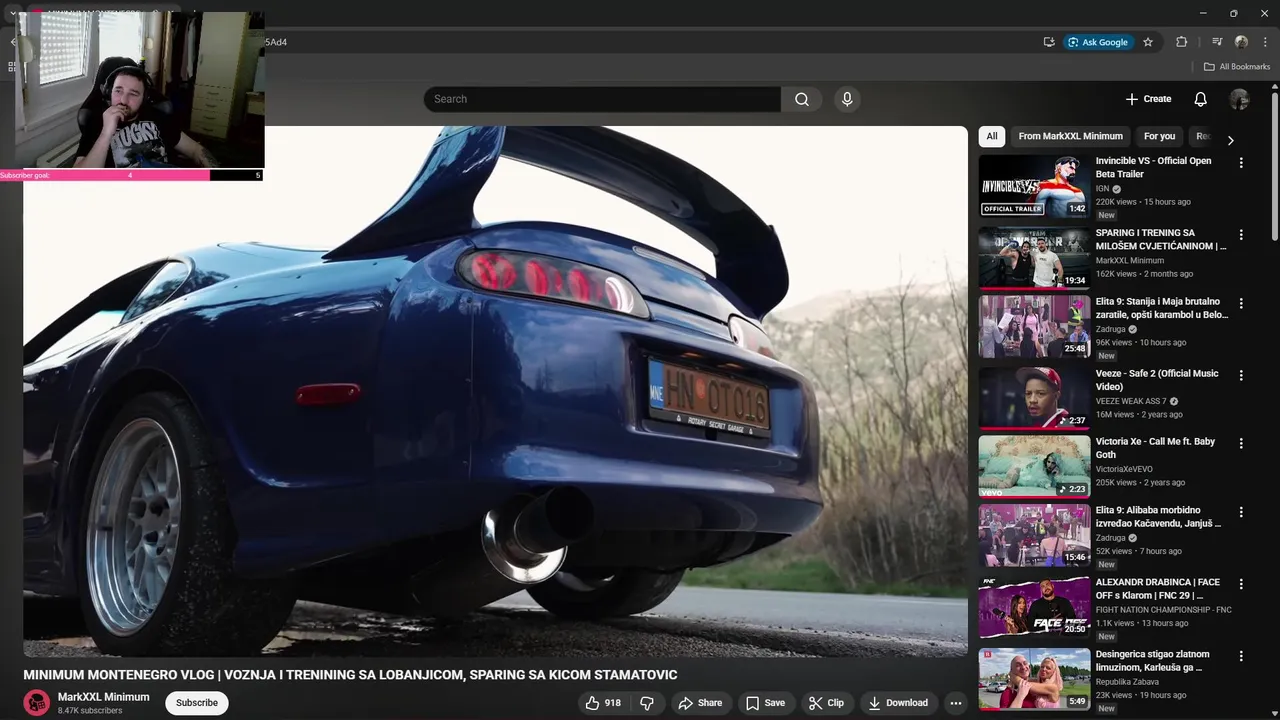The image size is (1280, 720).
Task: Open Victoria Xe - Call Me thumbnail
Action: tap(1034, 466)
